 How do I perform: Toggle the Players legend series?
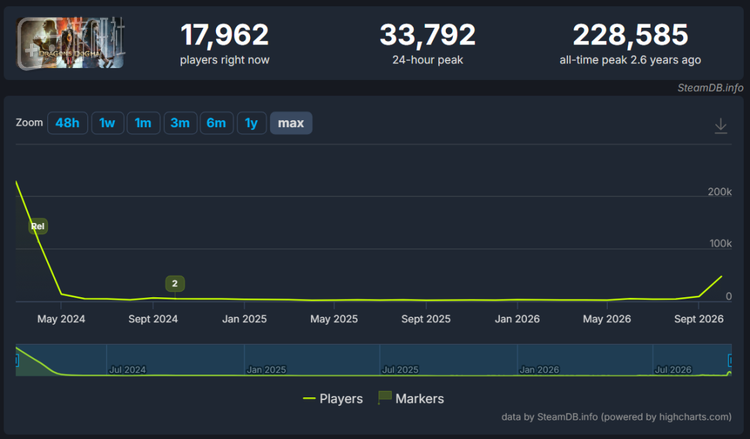(x=333, y=398)
